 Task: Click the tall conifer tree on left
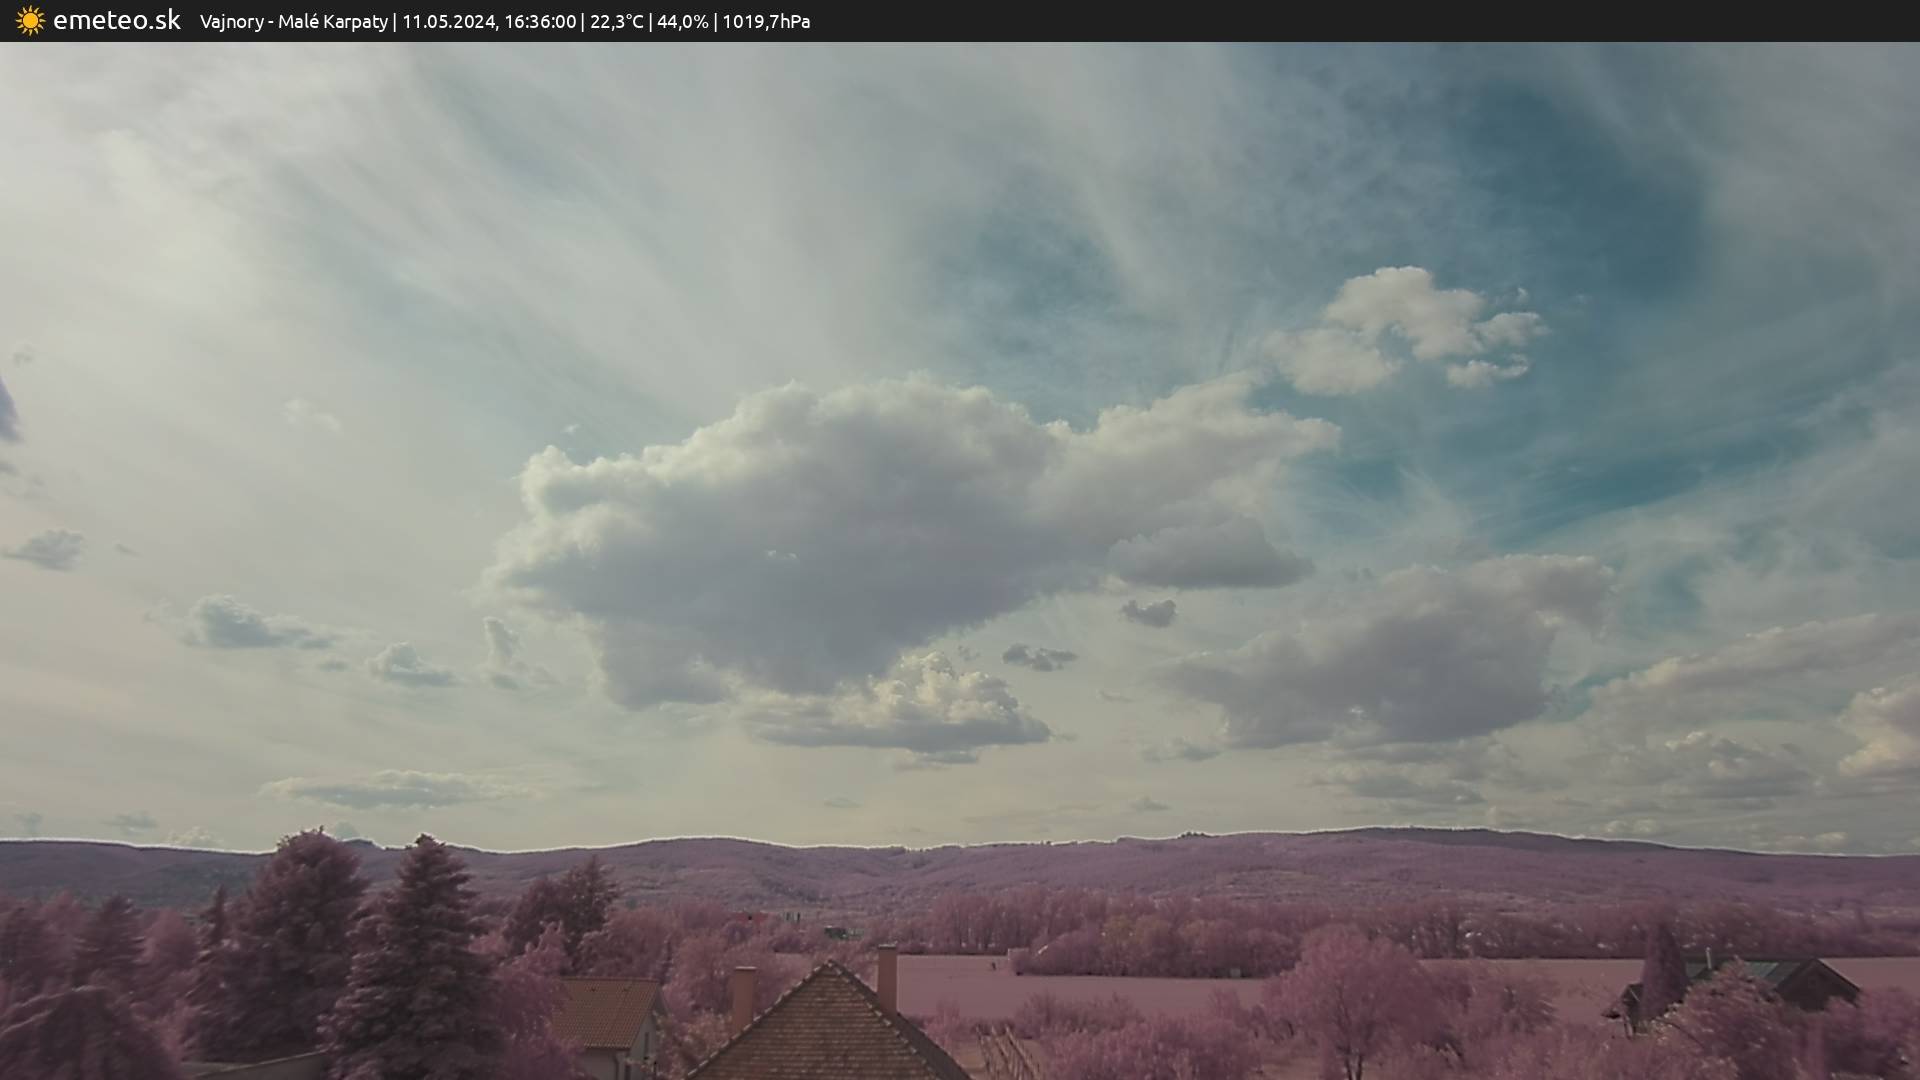point(425,950)
